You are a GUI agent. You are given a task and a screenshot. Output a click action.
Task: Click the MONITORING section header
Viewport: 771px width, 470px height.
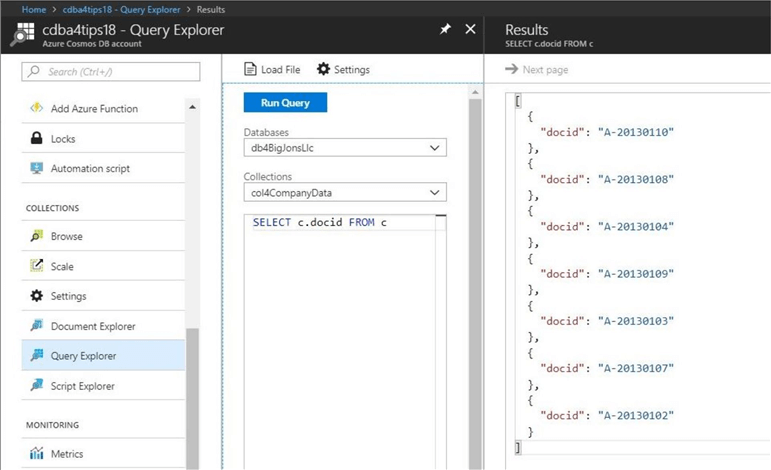[52, 425]
